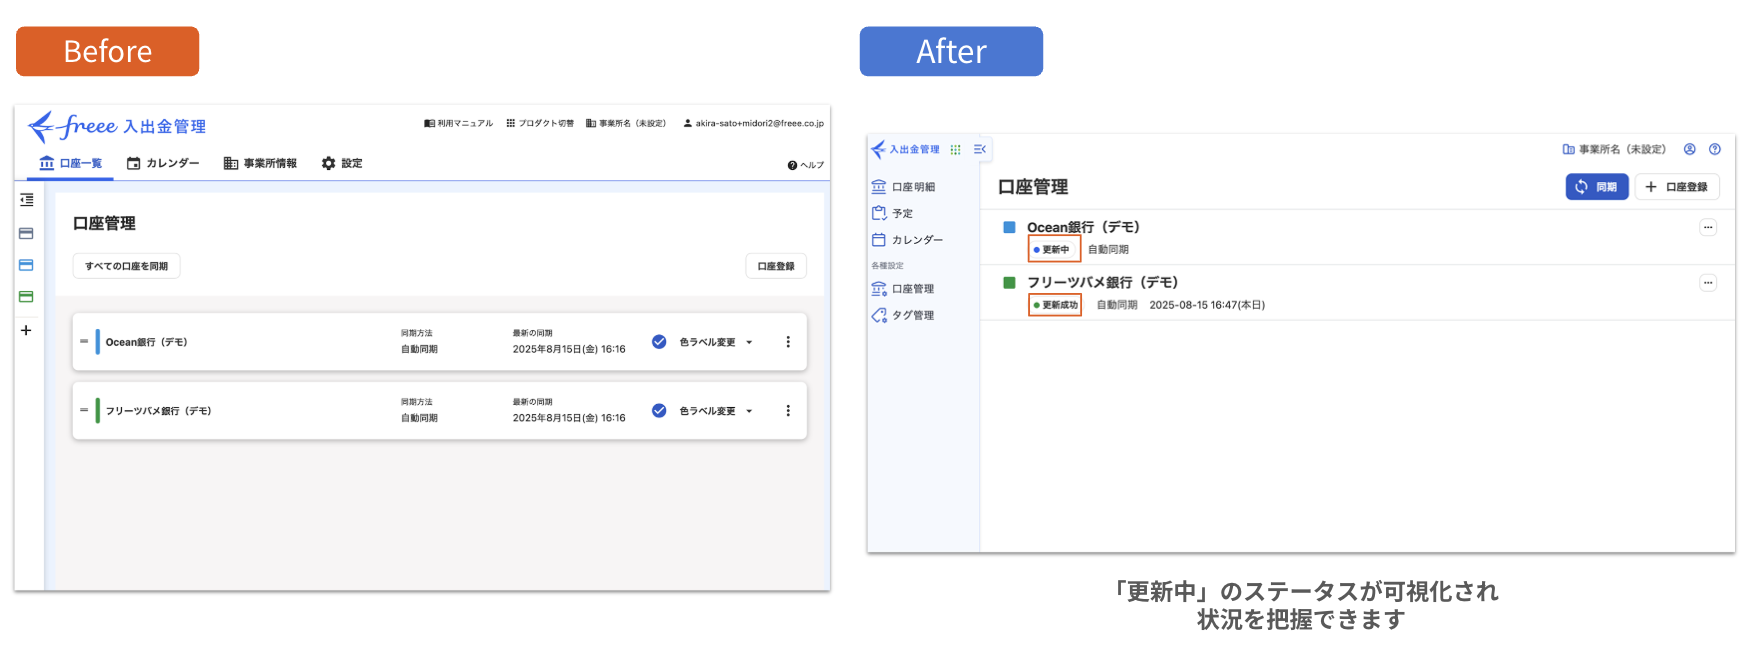Open the three-dot menu for Ocean銀行 in Before
Image resolution: width=1751 pixels, height=662 pixels.
pyautogui.click(x=788, y=342)
